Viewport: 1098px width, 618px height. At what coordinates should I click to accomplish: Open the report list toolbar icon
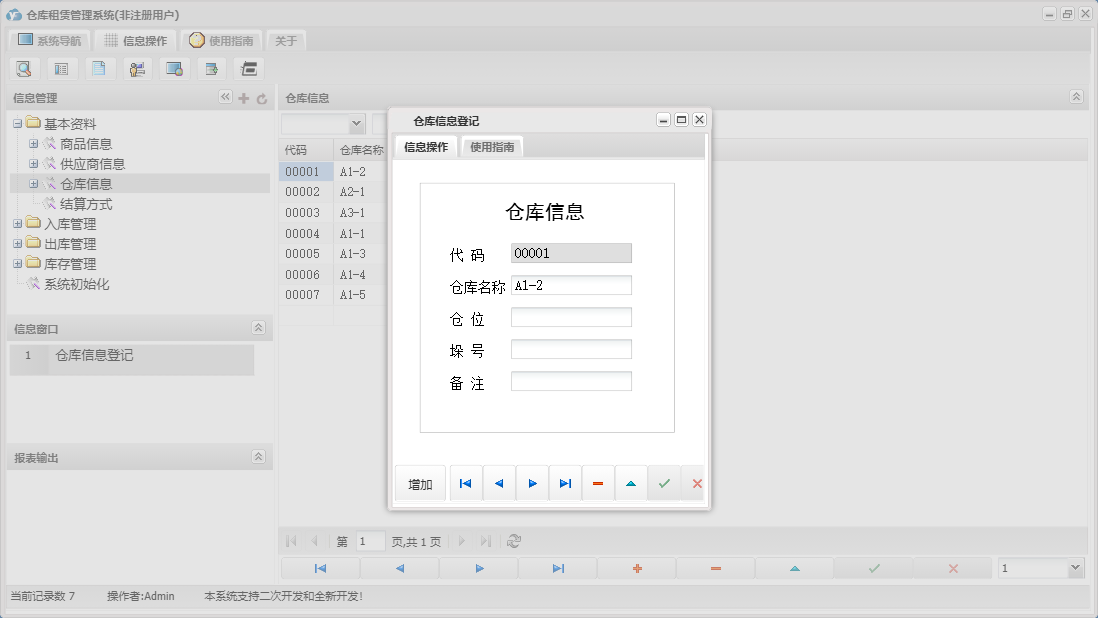(61, 68)
